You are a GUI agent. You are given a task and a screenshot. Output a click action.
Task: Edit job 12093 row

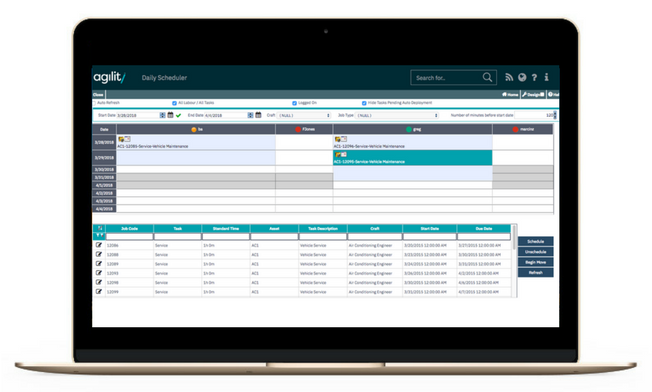click(99, 273)
